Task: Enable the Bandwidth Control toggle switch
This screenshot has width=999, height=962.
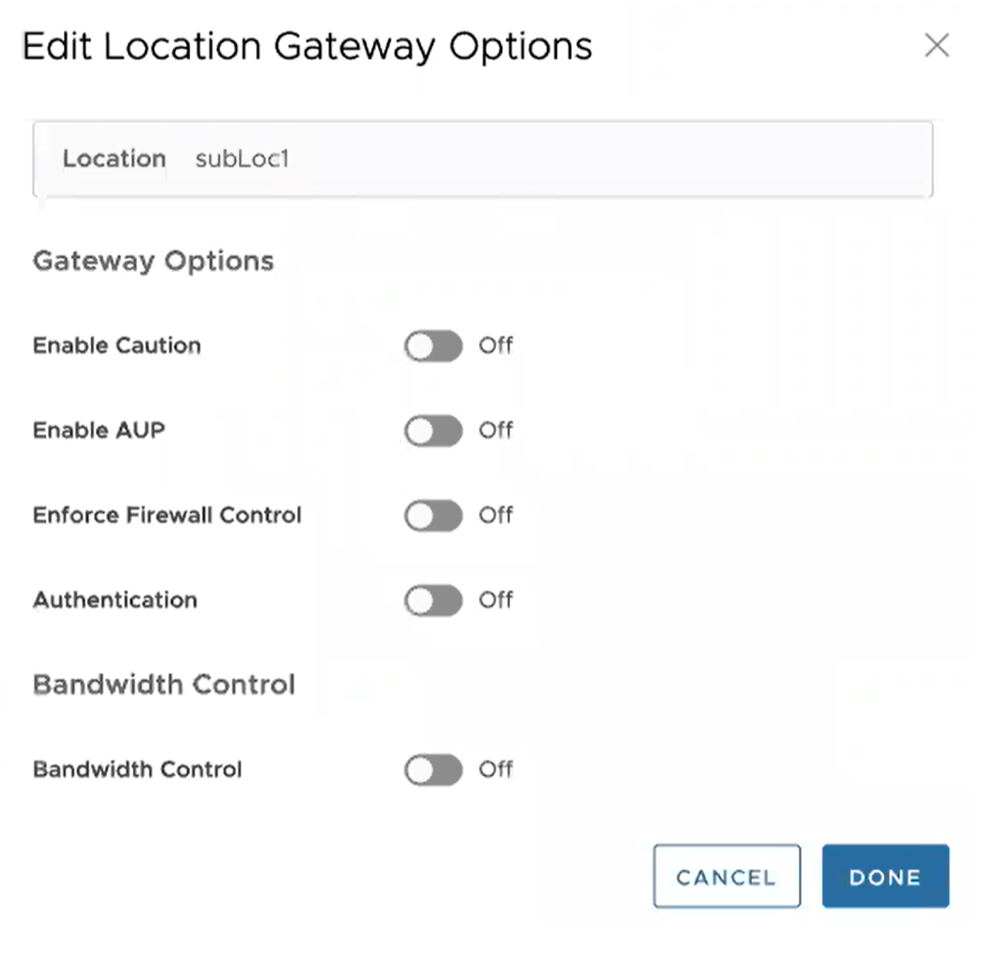Action: click(x=433, y=770)
